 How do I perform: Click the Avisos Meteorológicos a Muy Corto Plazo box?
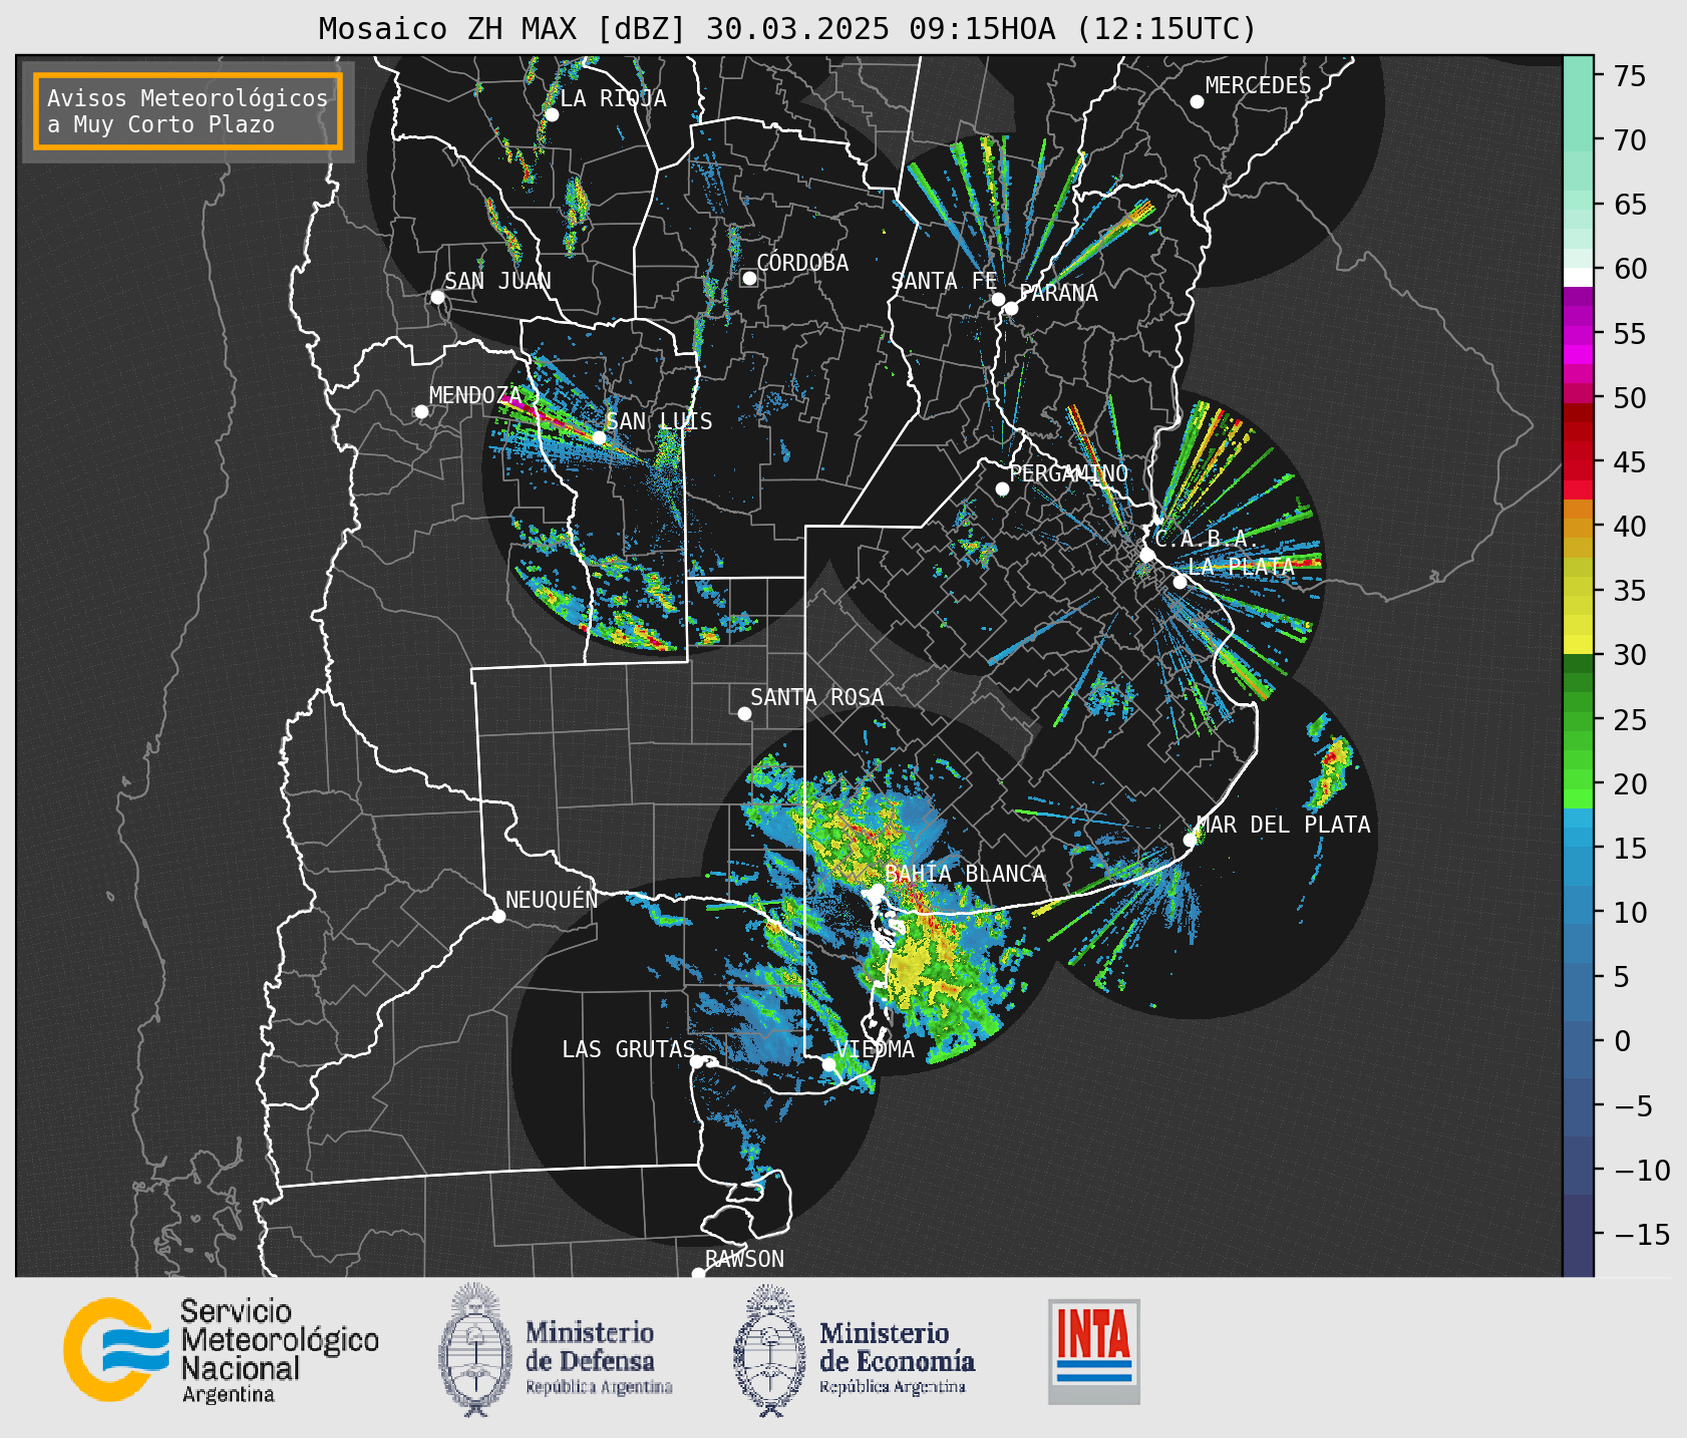coord(188,111)
